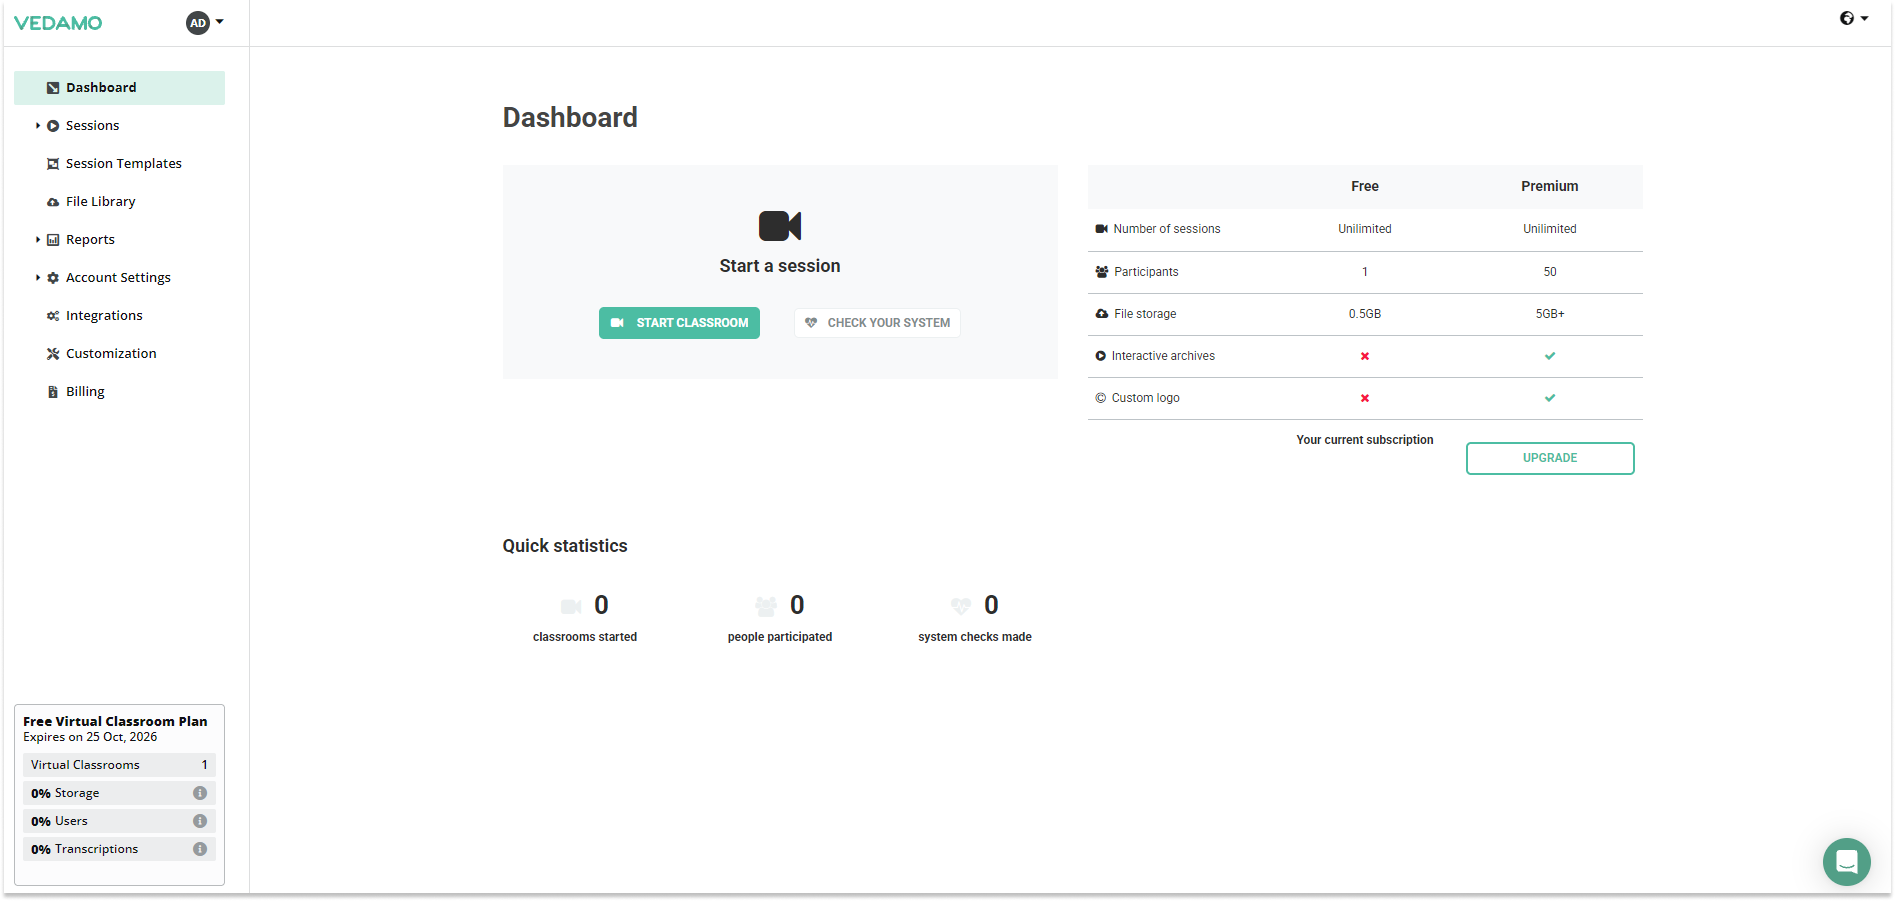Click the Premium column header

(1550, 187)
